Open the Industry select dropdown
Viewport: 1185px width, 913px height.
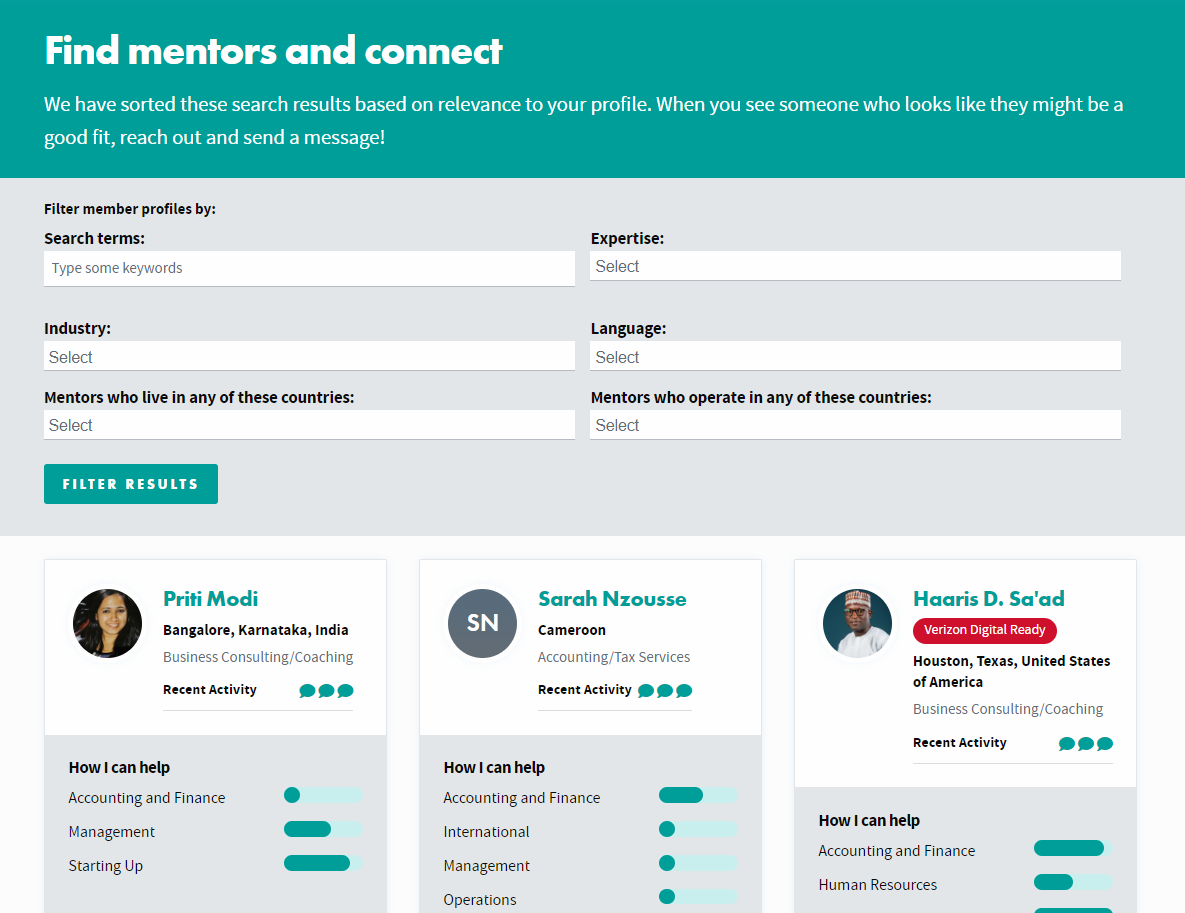[309, 356]
